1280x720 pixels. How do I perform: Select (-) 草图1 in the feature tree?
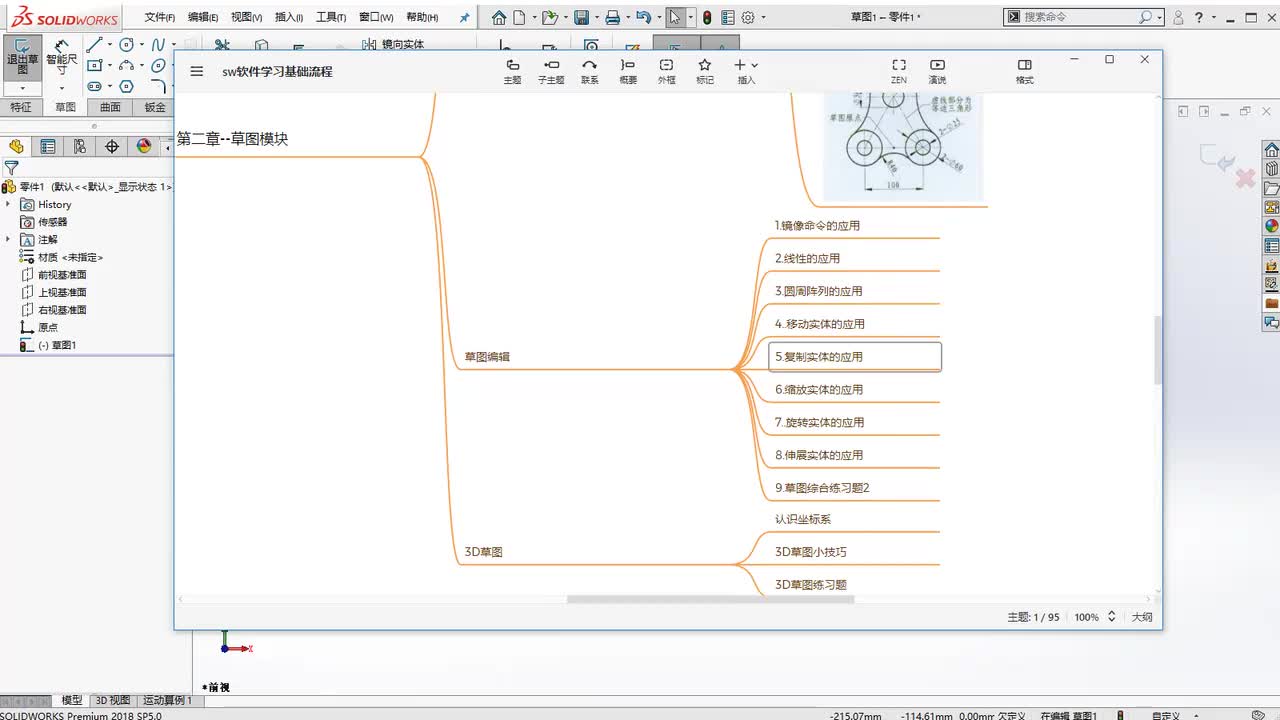[57, 345]
